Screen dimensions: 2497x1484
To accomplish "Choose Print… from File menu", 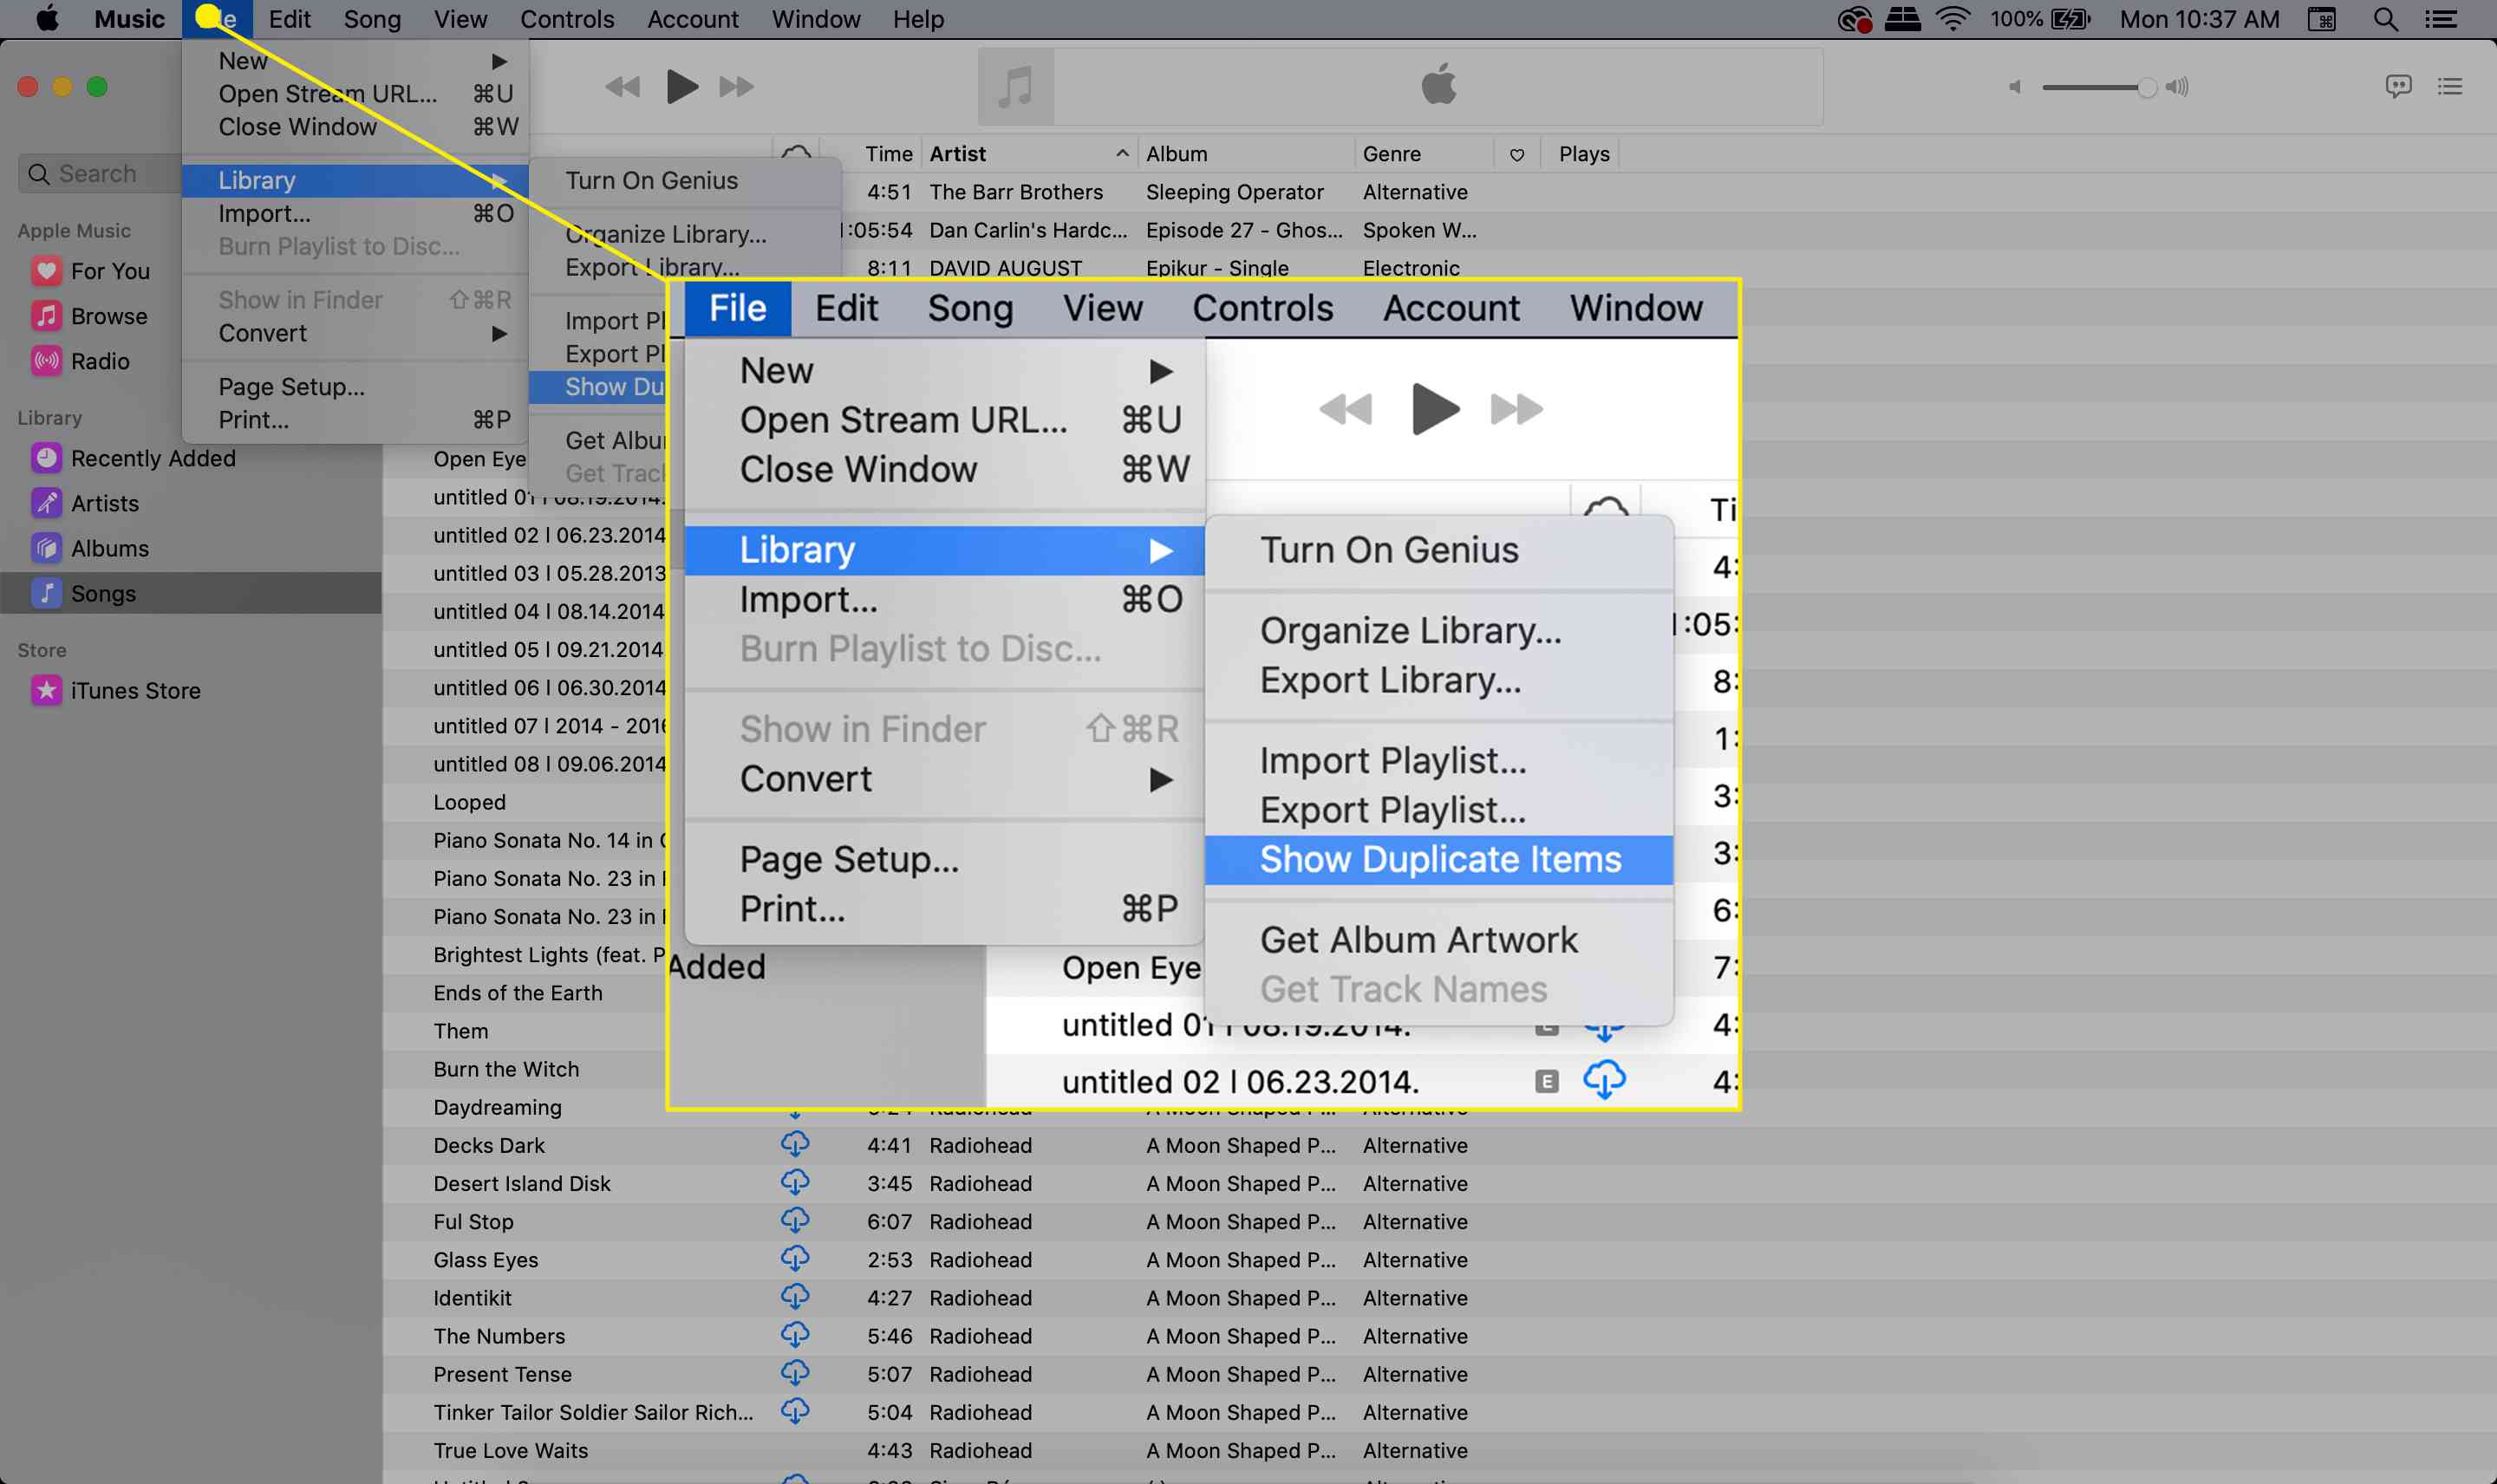I will [355, 420].
